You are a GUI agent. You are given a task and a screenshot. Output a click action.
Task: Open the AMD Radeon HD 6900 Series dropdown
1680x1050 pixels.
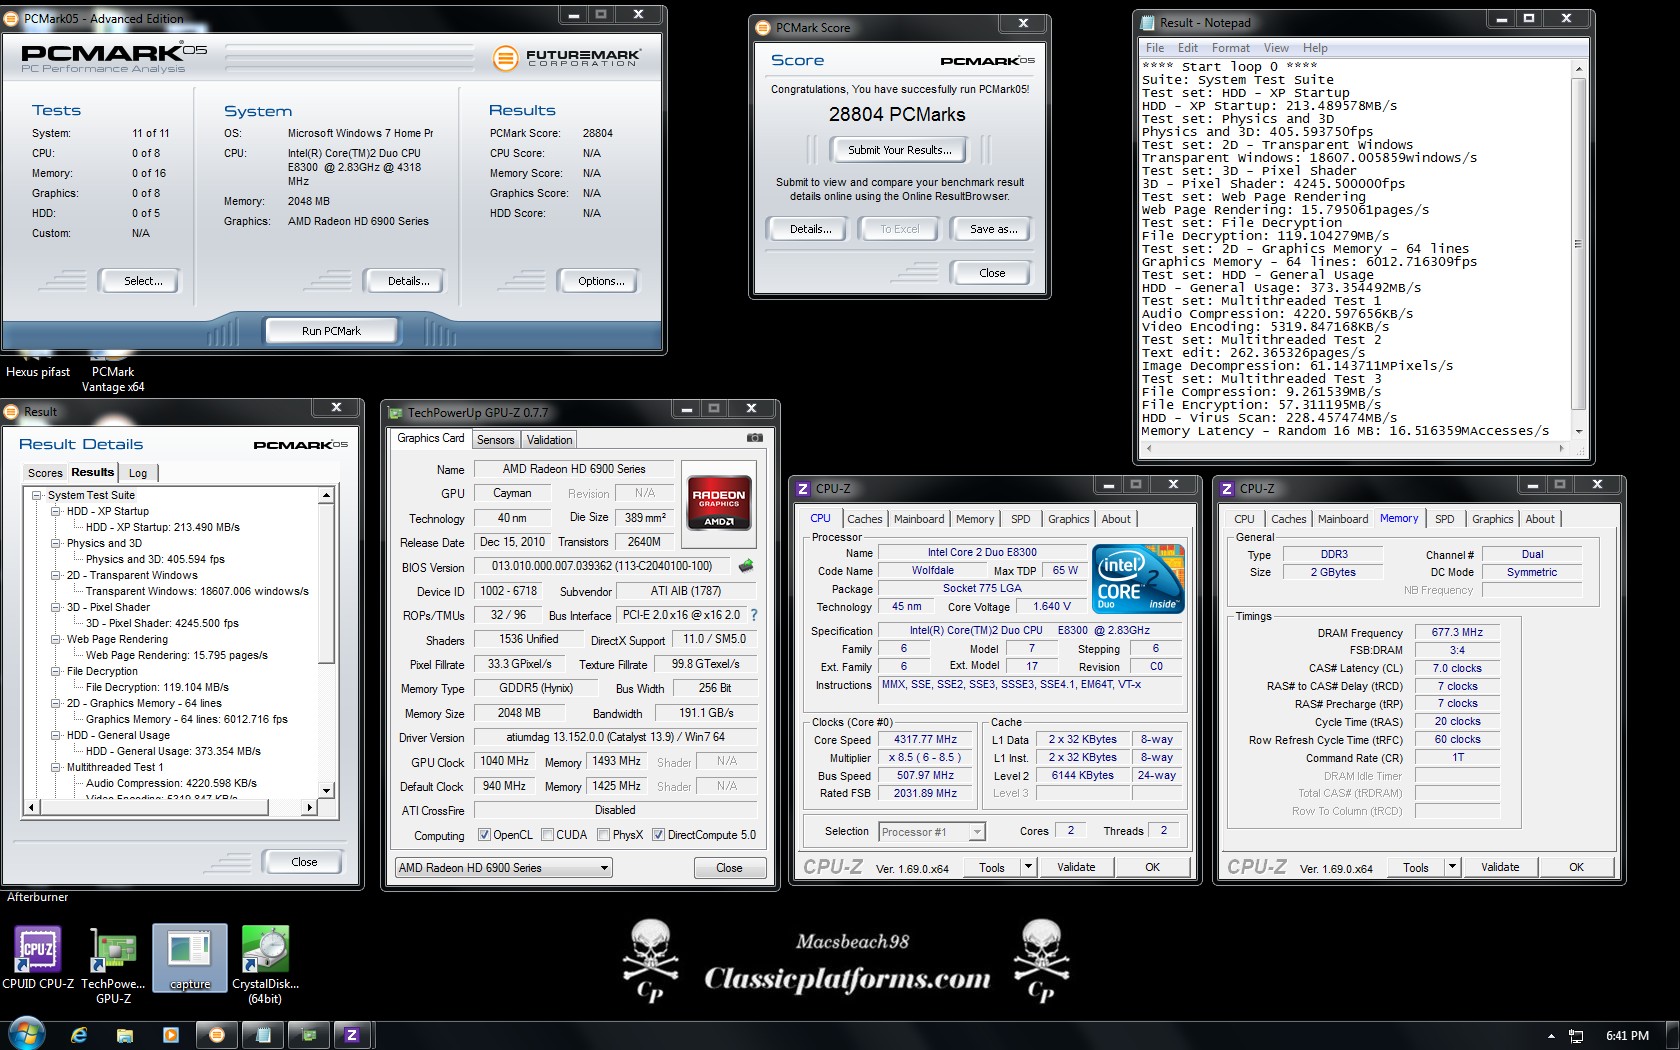click(x=503, y=867)
